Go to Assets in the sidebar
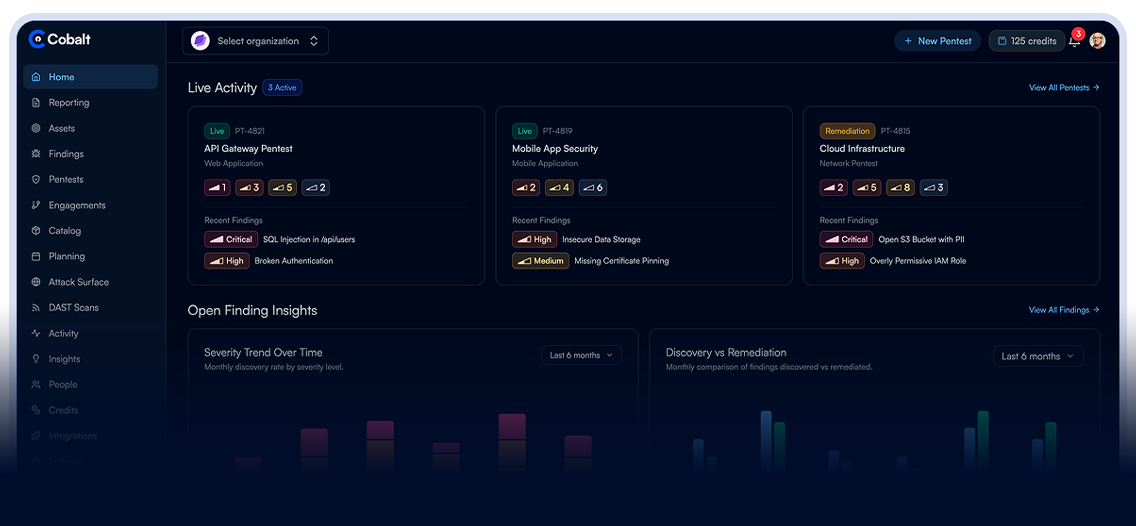 pyautogui.click(x=91, y=128)
